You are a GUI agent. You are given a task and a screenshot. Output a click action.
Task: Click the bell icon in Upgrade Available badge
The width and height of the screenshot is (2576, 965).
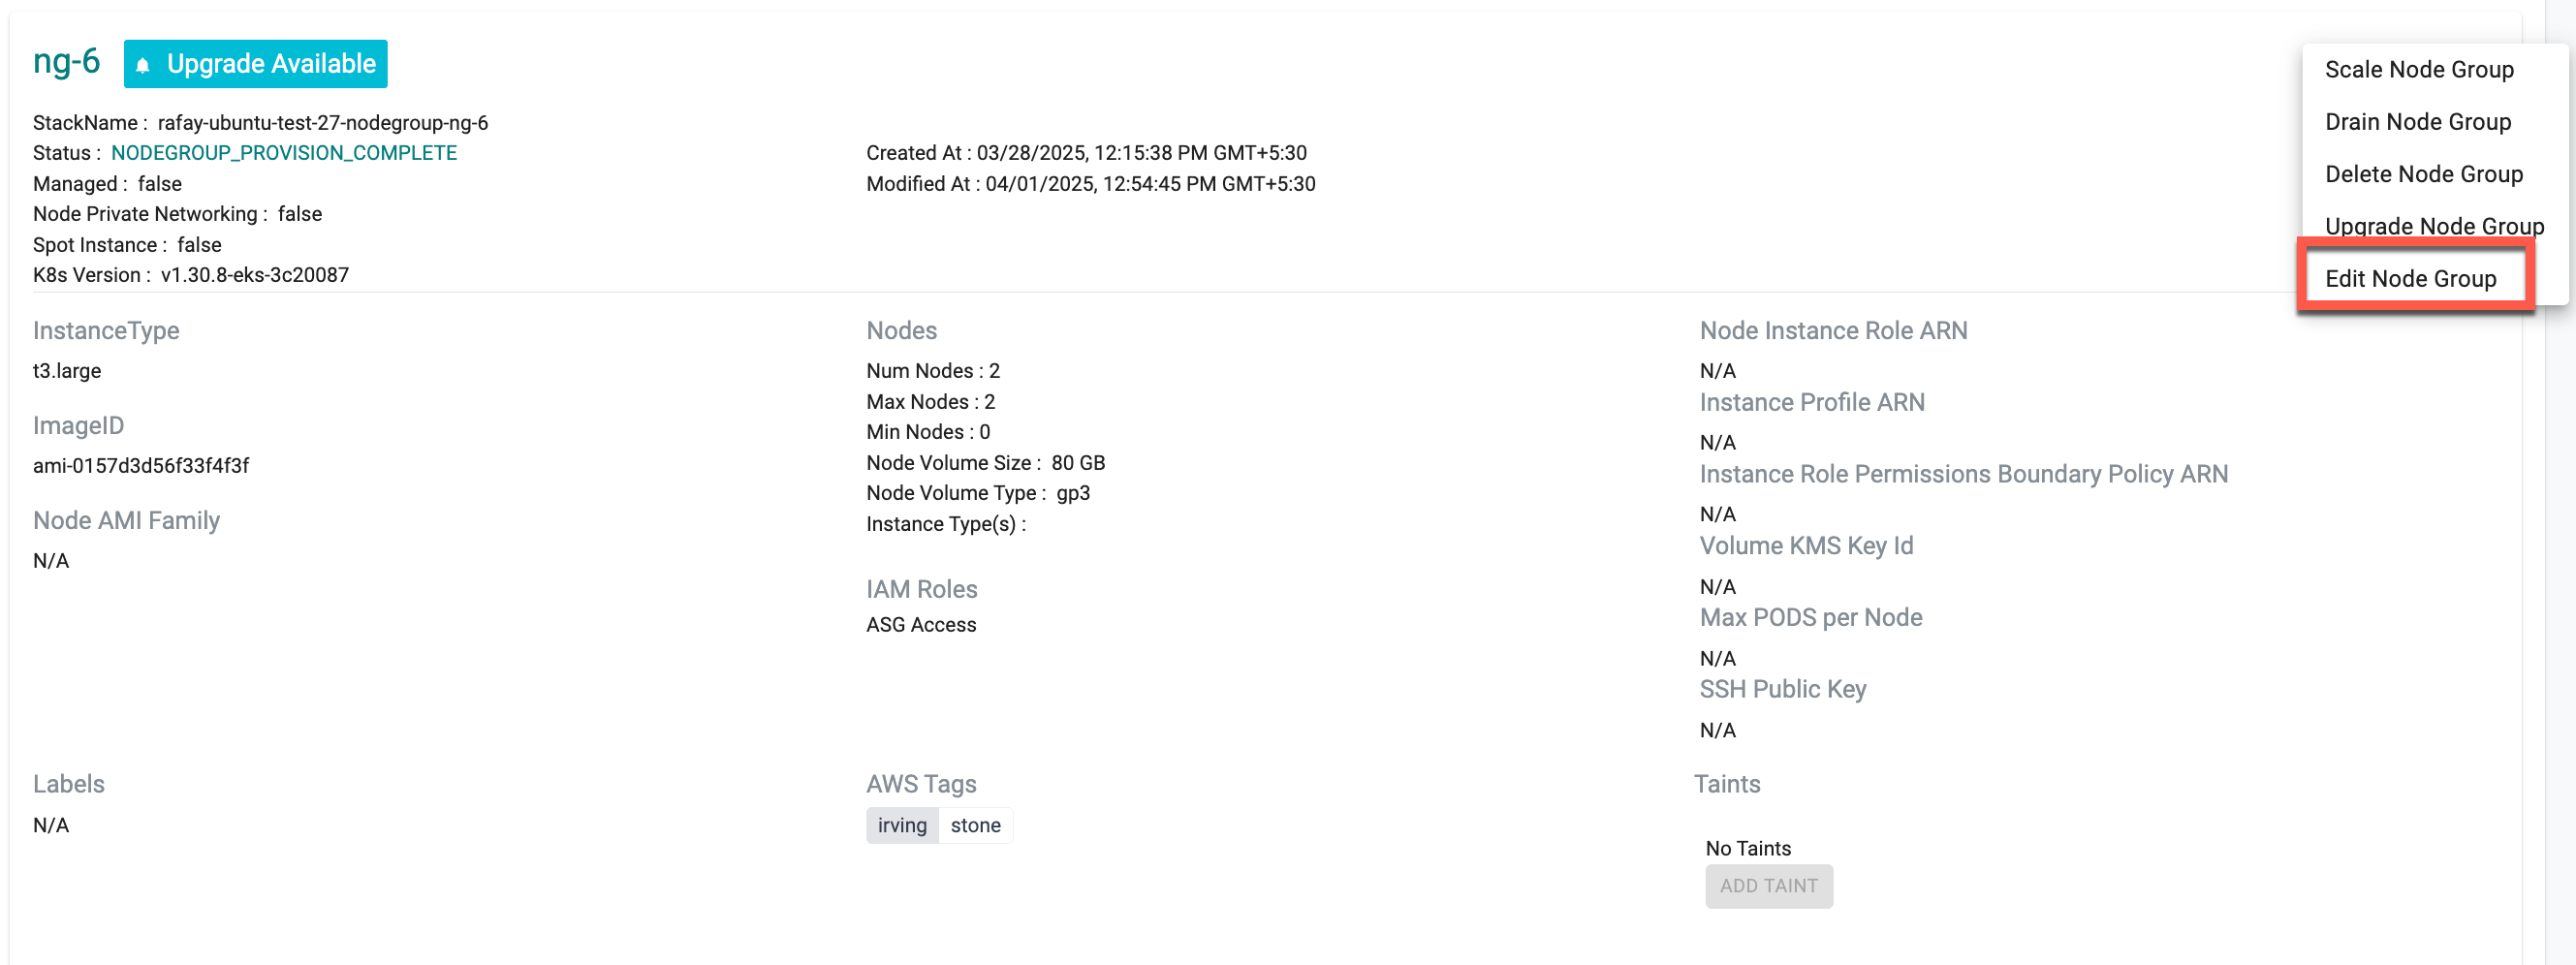click(x=143, y=65)
